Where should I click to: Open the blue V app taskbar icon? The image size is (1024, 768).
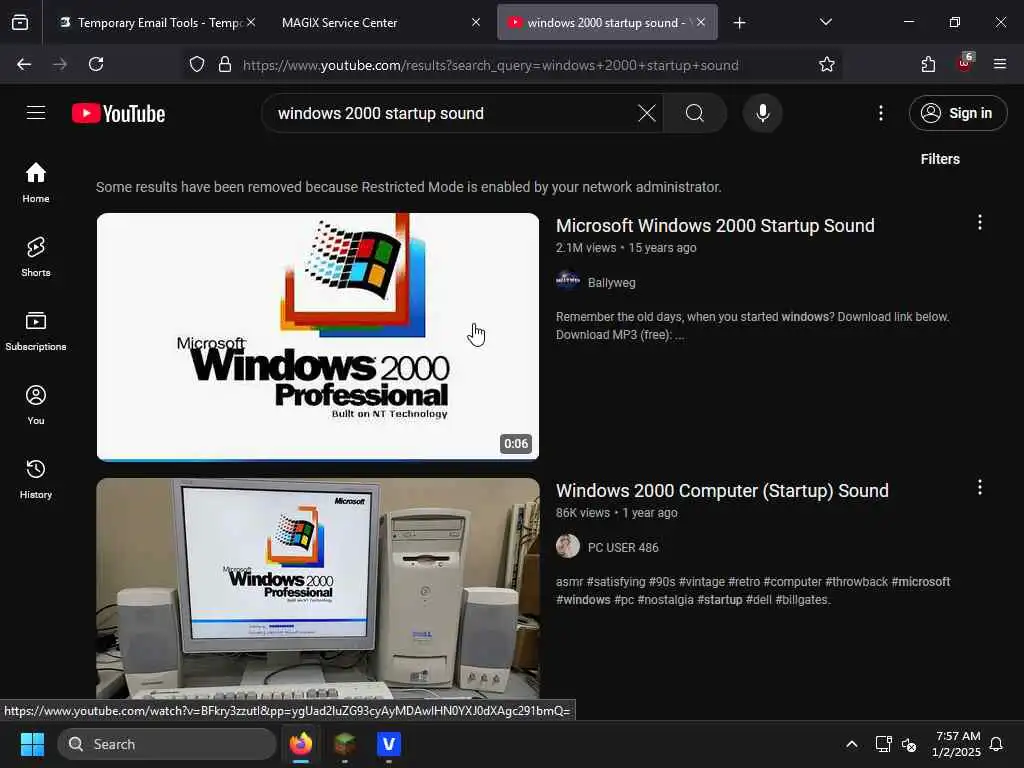pos(389,744)
